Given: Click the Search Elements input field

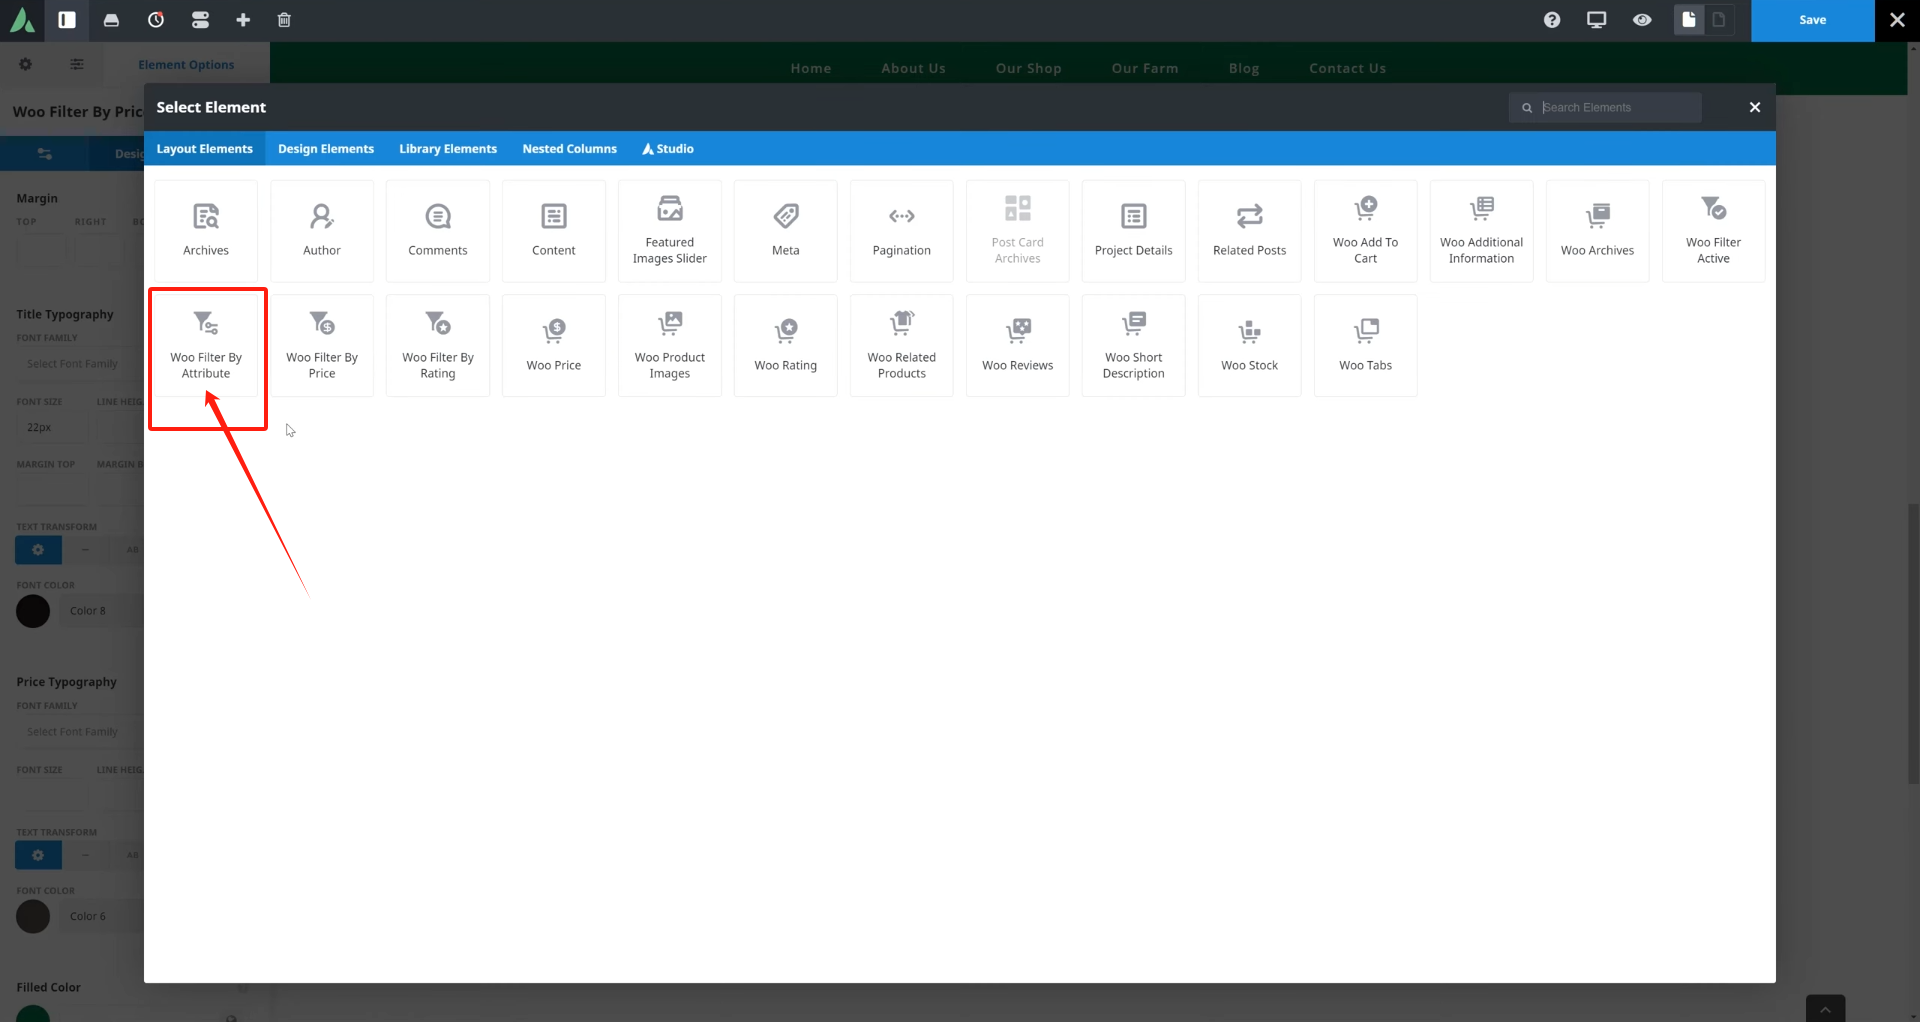Looking at the screenshot, I should [x=1615, y=108].
